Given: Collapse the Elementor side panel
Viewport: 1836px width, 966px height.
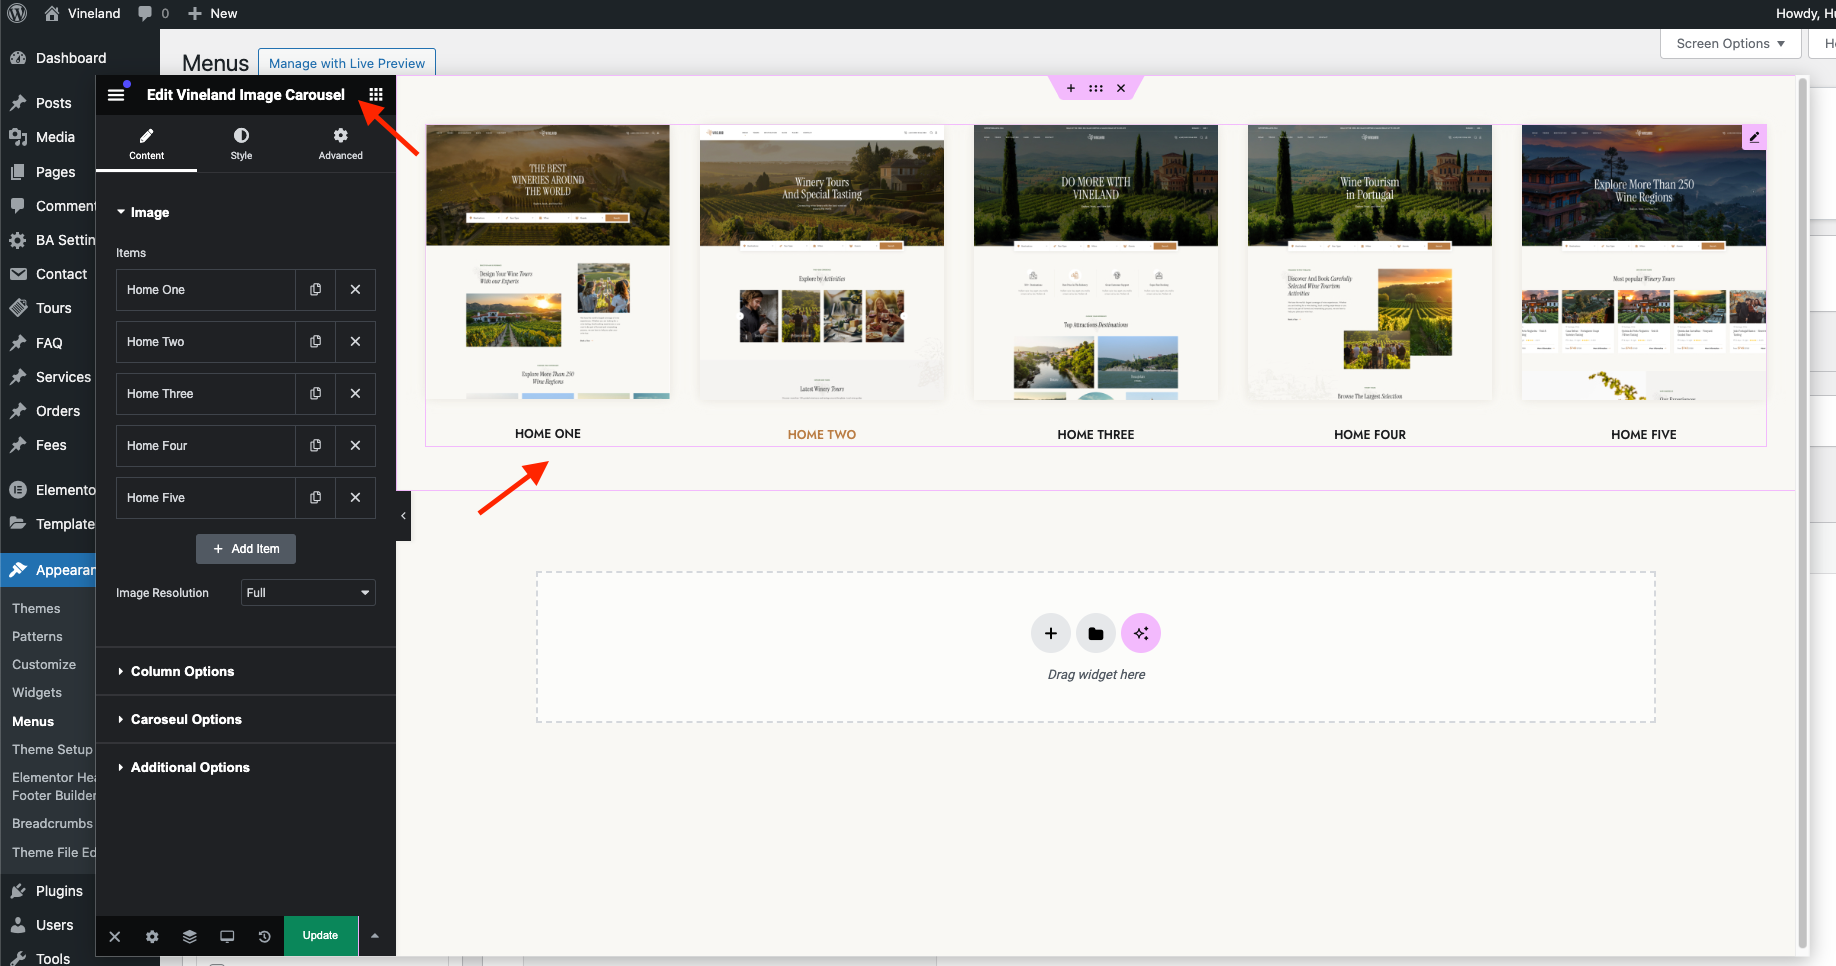Looking at the screenshot, I should tap(403, 516).
